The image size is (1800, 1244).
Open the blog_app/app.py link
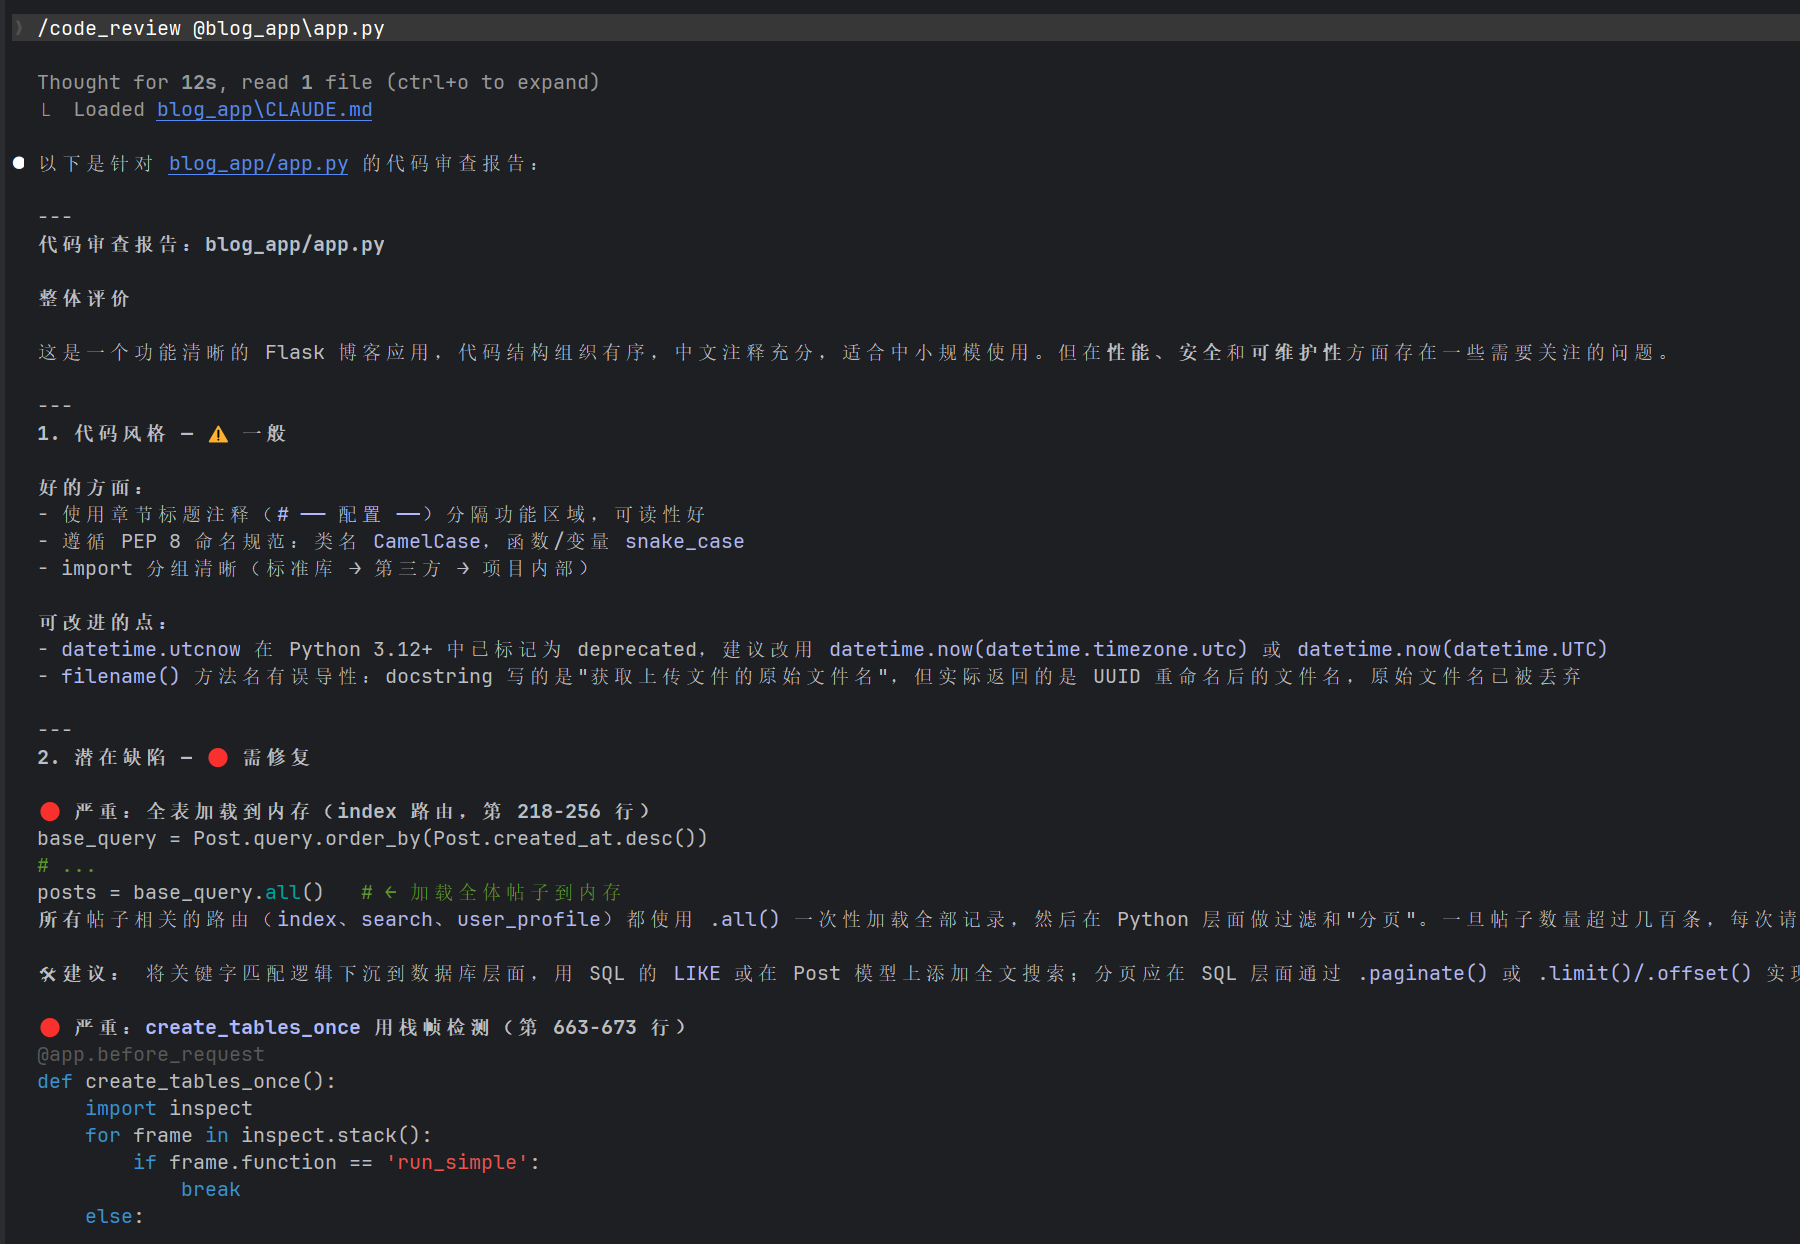click(x=258, y=164)
